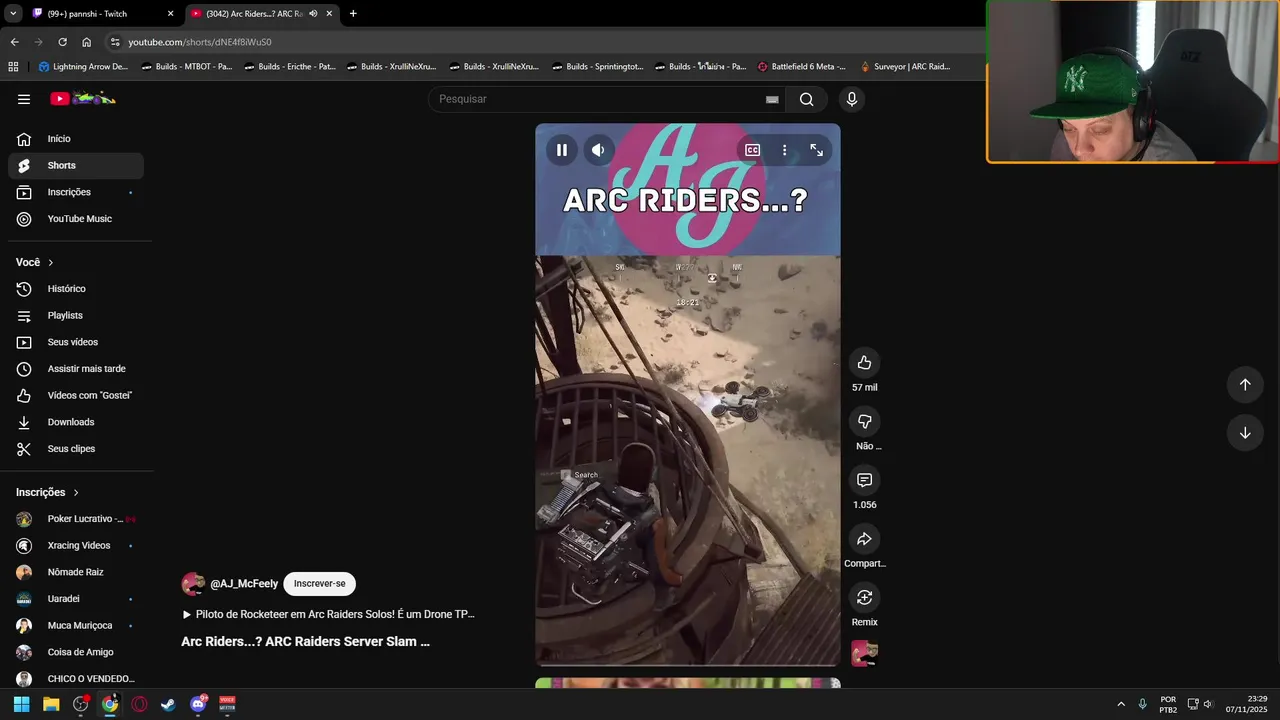Open the taskbar clock showing 23:29
Image resolution: width=1280 pixels, height=720 pixels.
(1247, 704)
